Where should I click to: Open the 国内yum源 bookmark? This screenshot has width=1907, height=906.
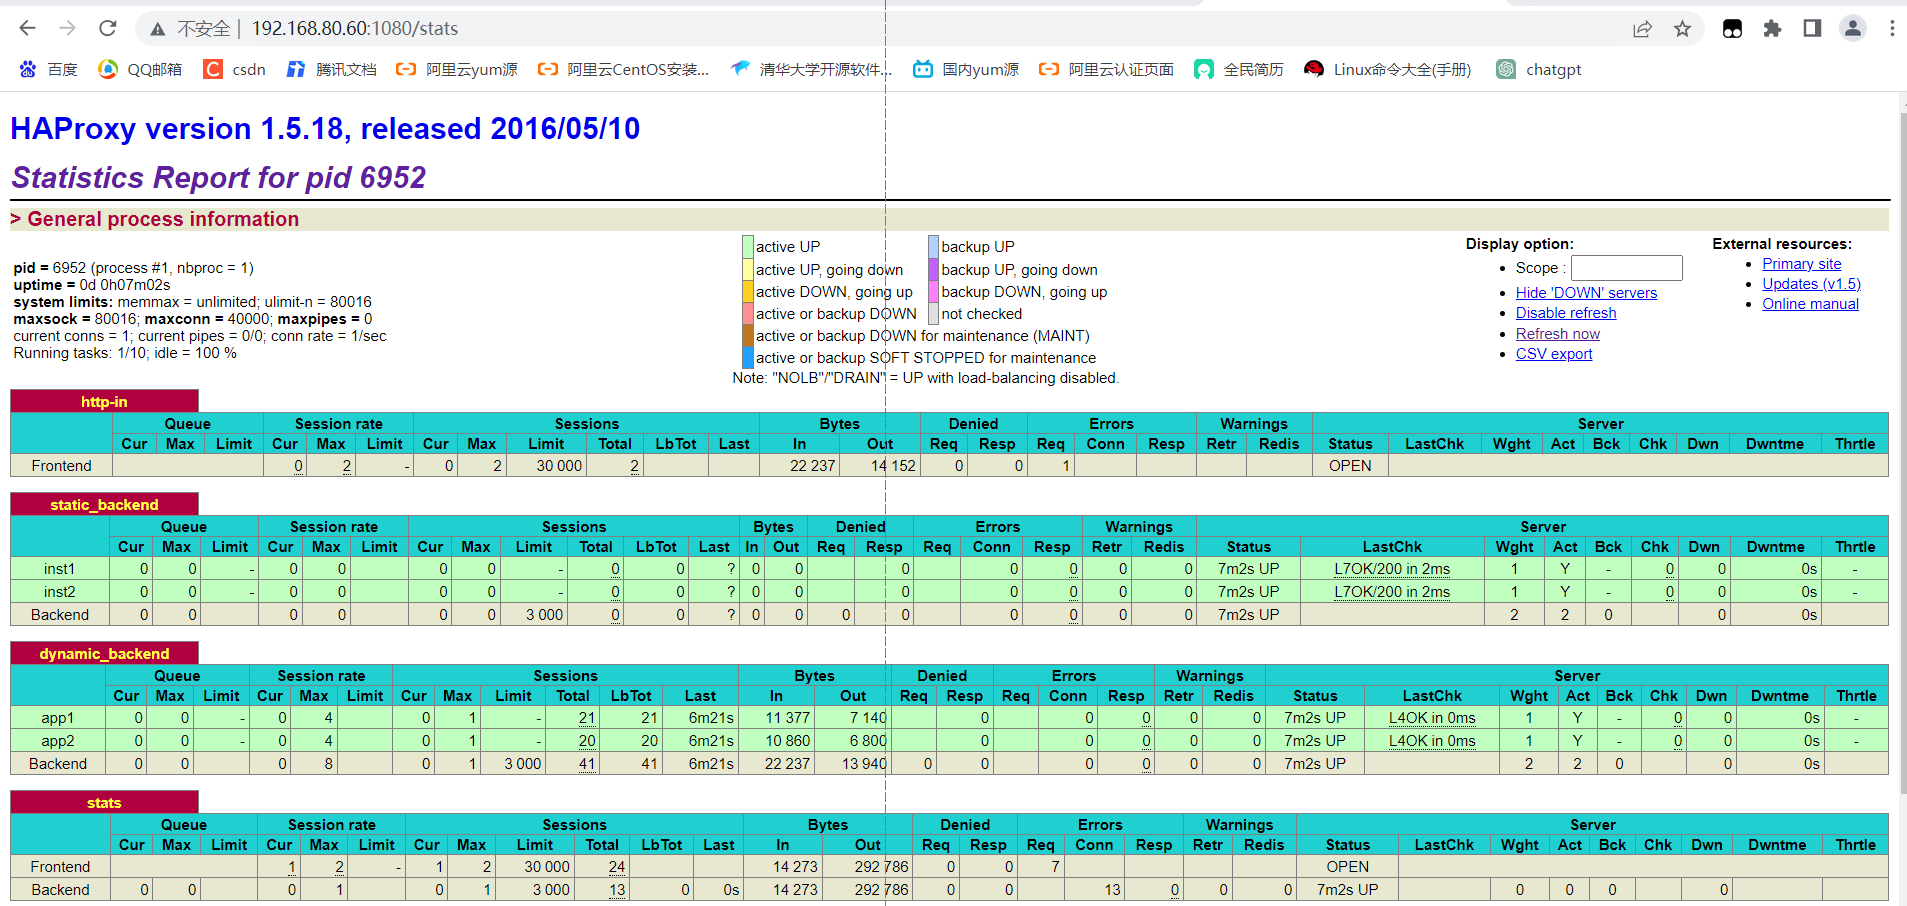click(x=966, y=69)
